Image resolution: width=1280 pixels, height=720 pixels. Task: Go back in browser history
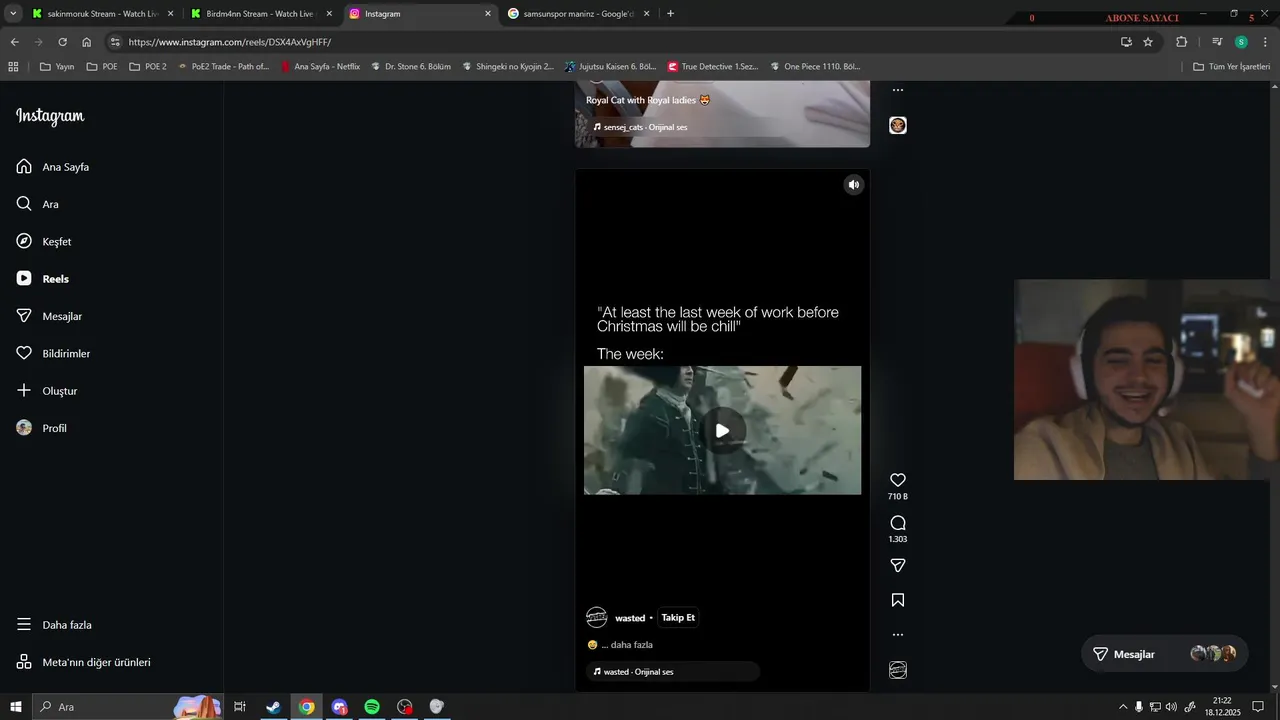tap(14, 42)
